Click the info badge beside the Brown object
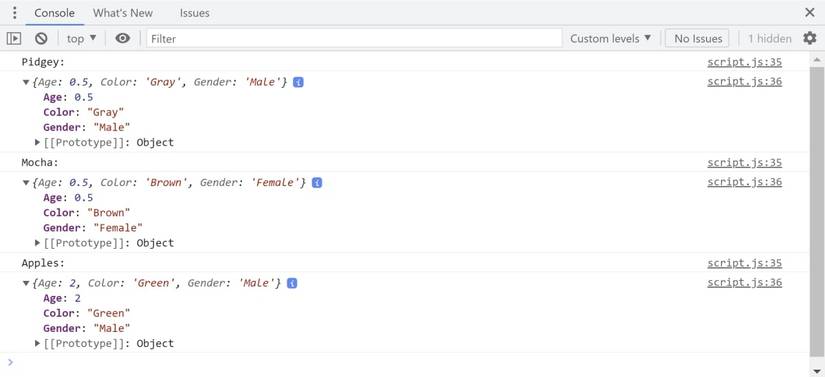Image resolution: width=825 pixels, height=377 pixels. [317, 182]
